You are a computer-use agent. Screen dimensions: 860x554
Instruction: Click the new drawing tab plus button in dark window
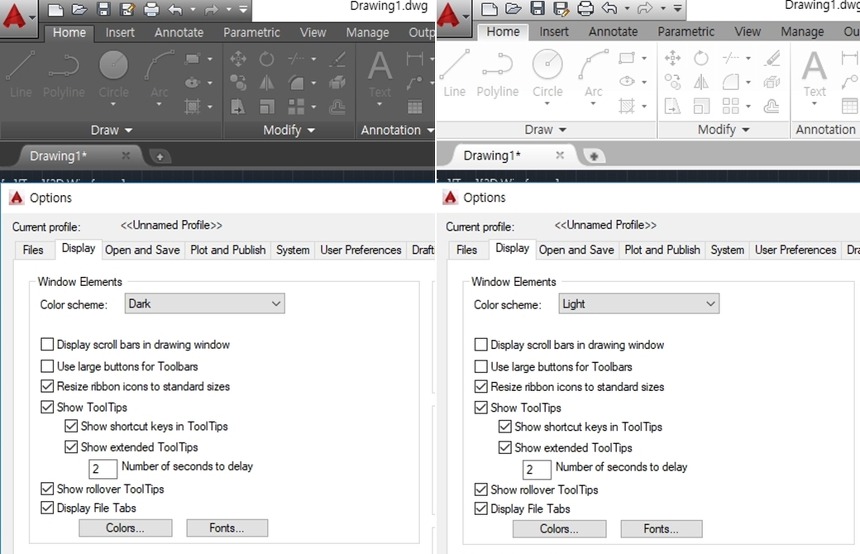160,157
